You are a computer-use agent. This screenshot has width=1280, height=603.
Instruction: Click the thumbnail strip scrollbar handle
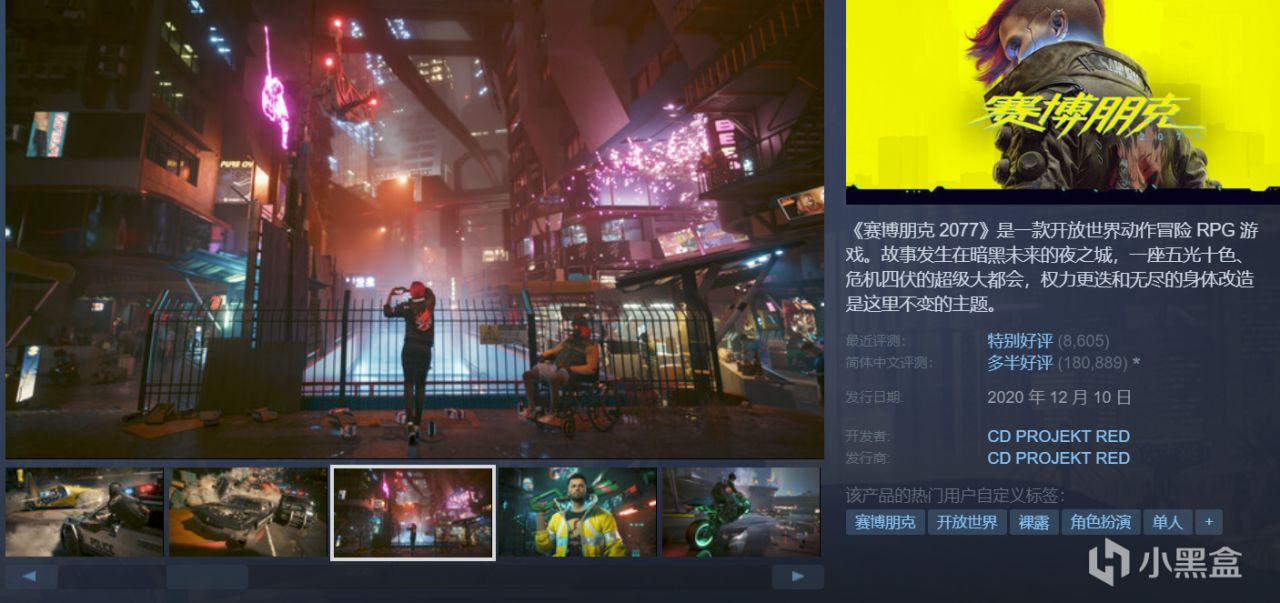coord(207,577)
